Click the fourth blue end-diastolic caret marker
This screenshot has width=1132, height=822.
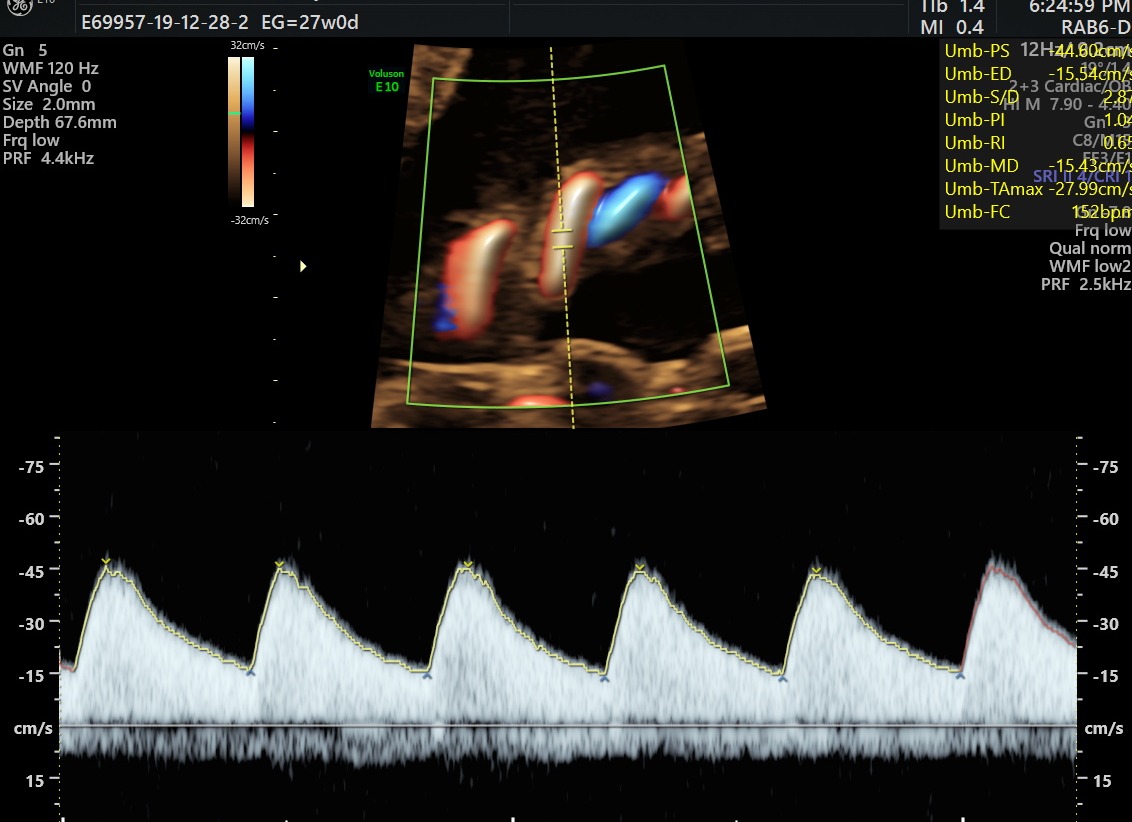point(783,678)
